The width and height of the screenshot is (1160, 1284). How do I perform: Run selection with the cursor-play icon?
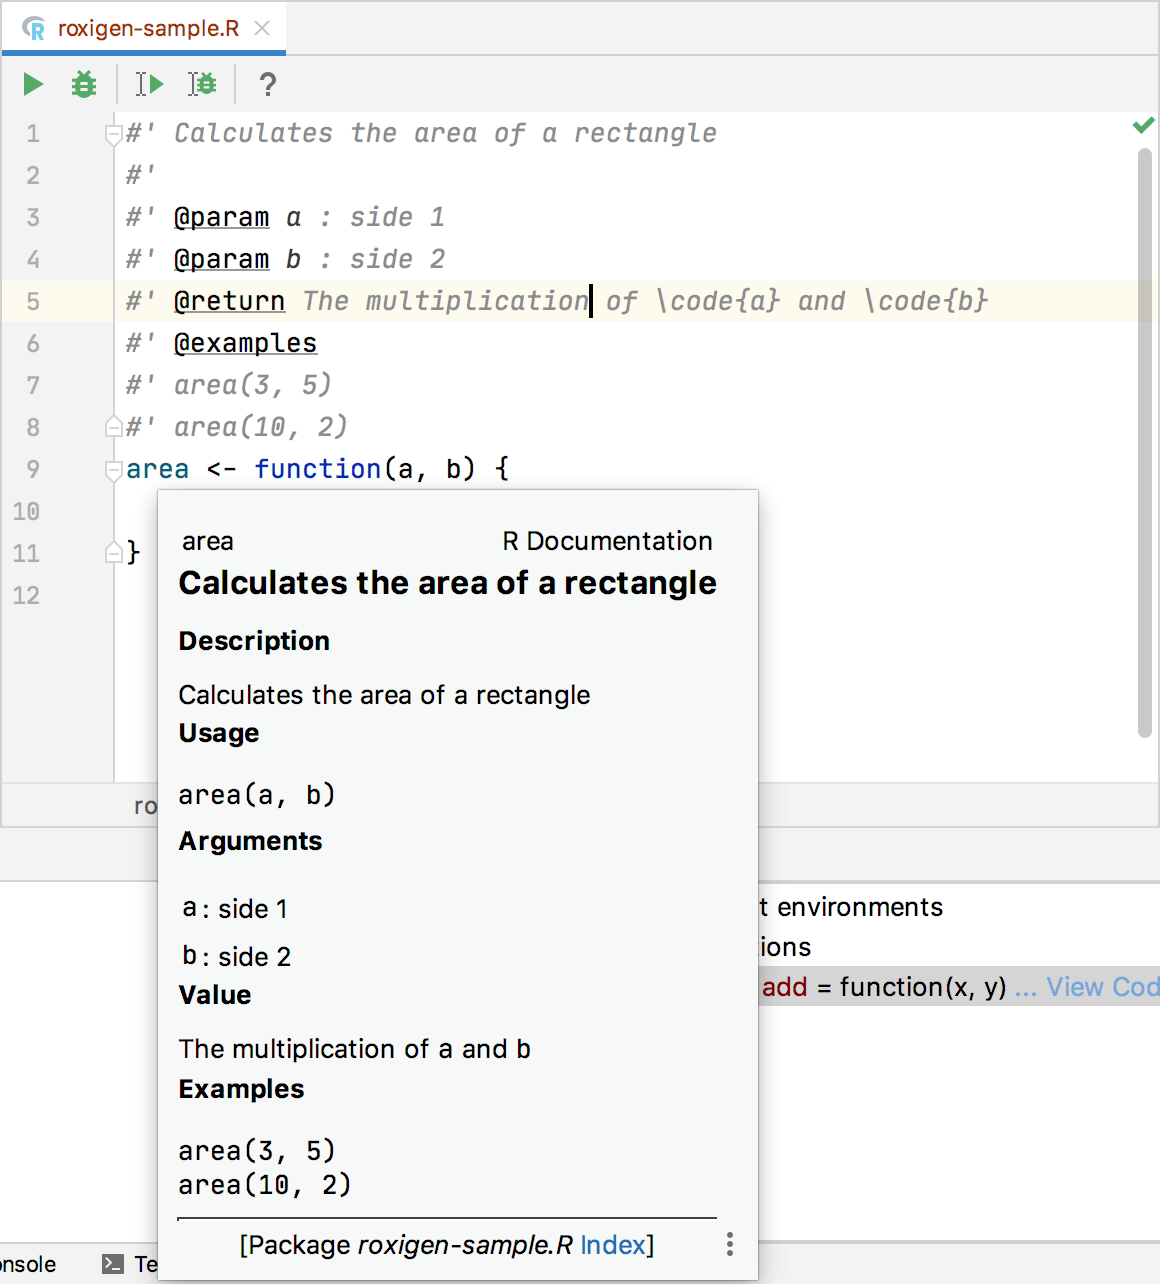click(150, 84)
